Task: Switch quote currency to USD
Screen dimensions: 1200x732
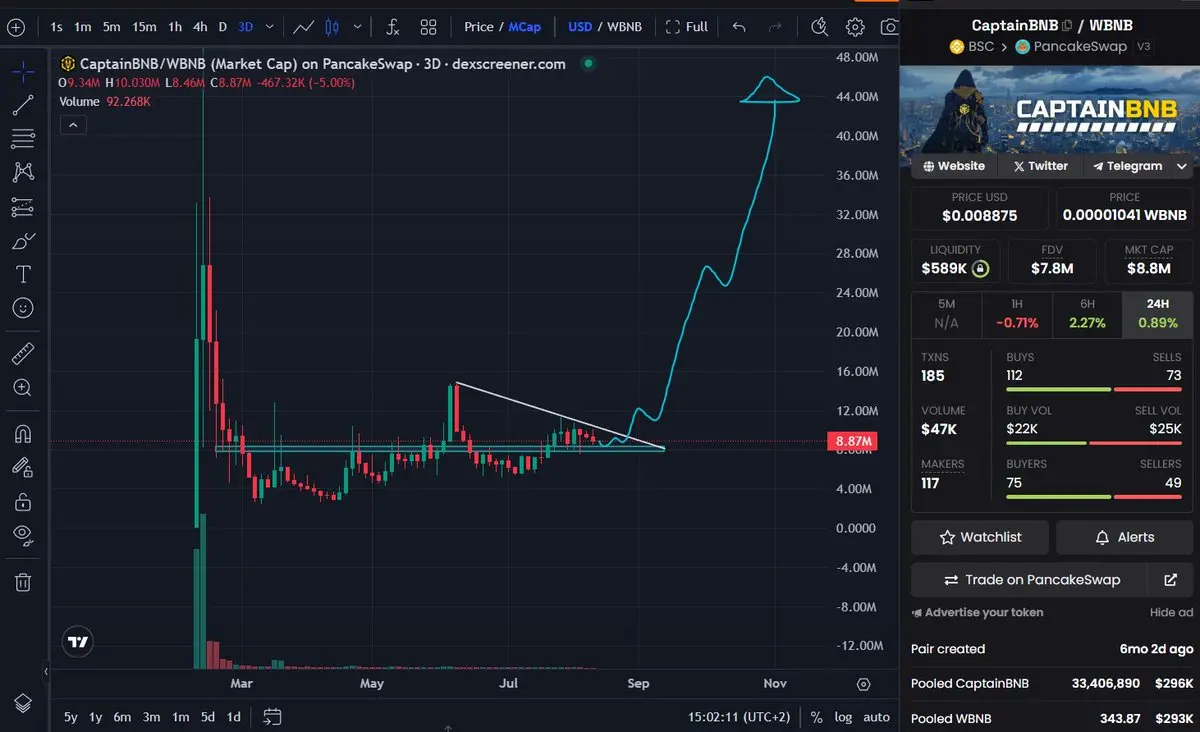Action: pos(580,27)
